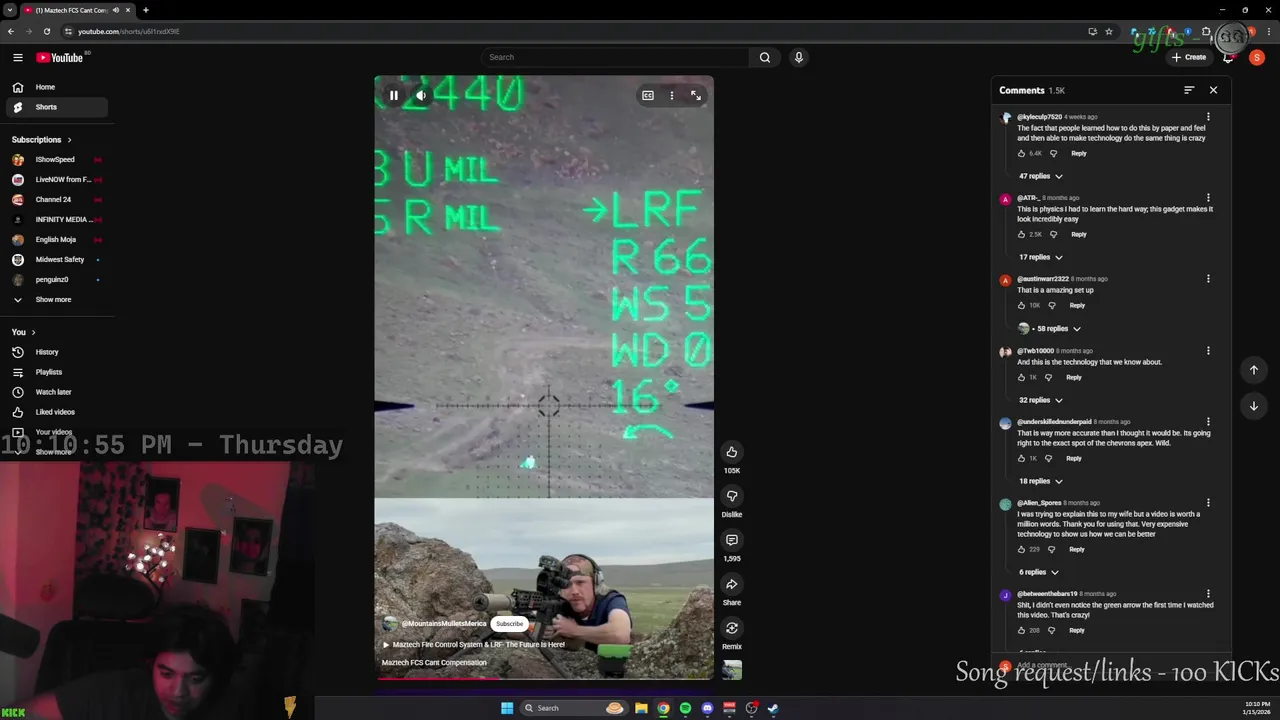Expand 6 replies under Alien_Spores comment
The width and height of the screenshot is (1280, 720).
(x=1038, y=572)
